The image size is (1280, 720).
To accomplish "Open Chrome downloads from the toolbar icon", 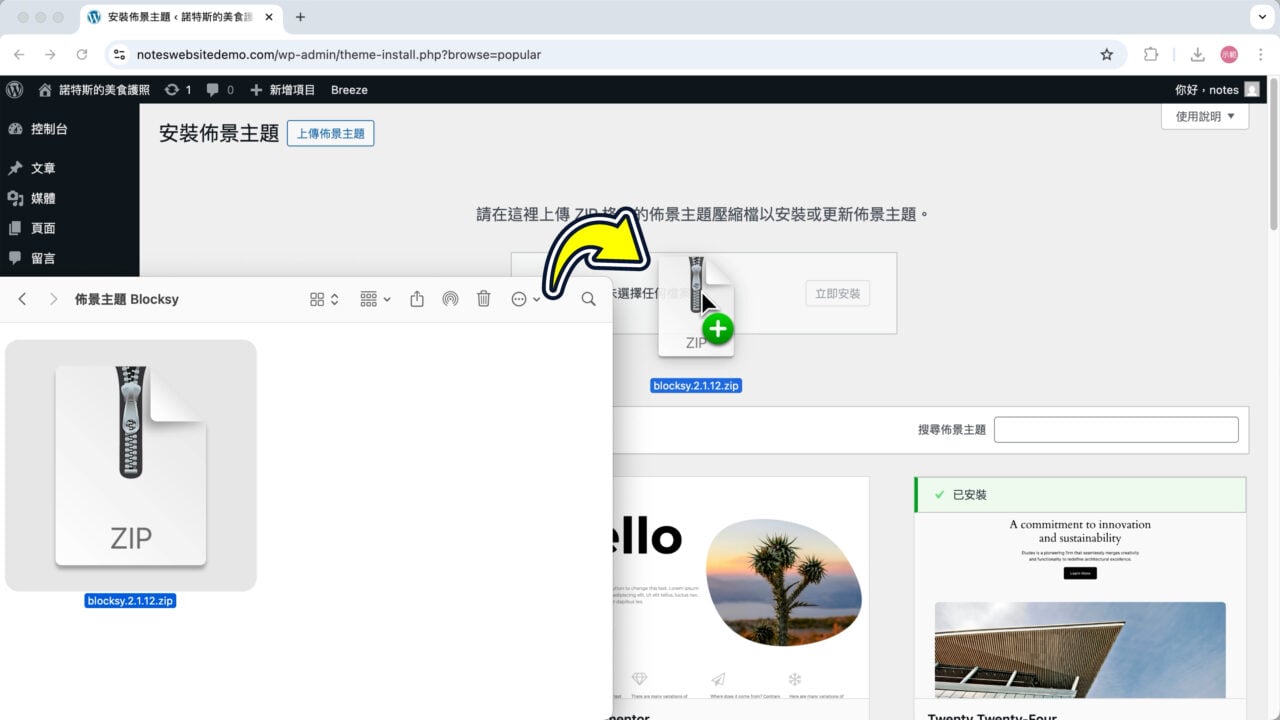I will [x=1196, y=55].
